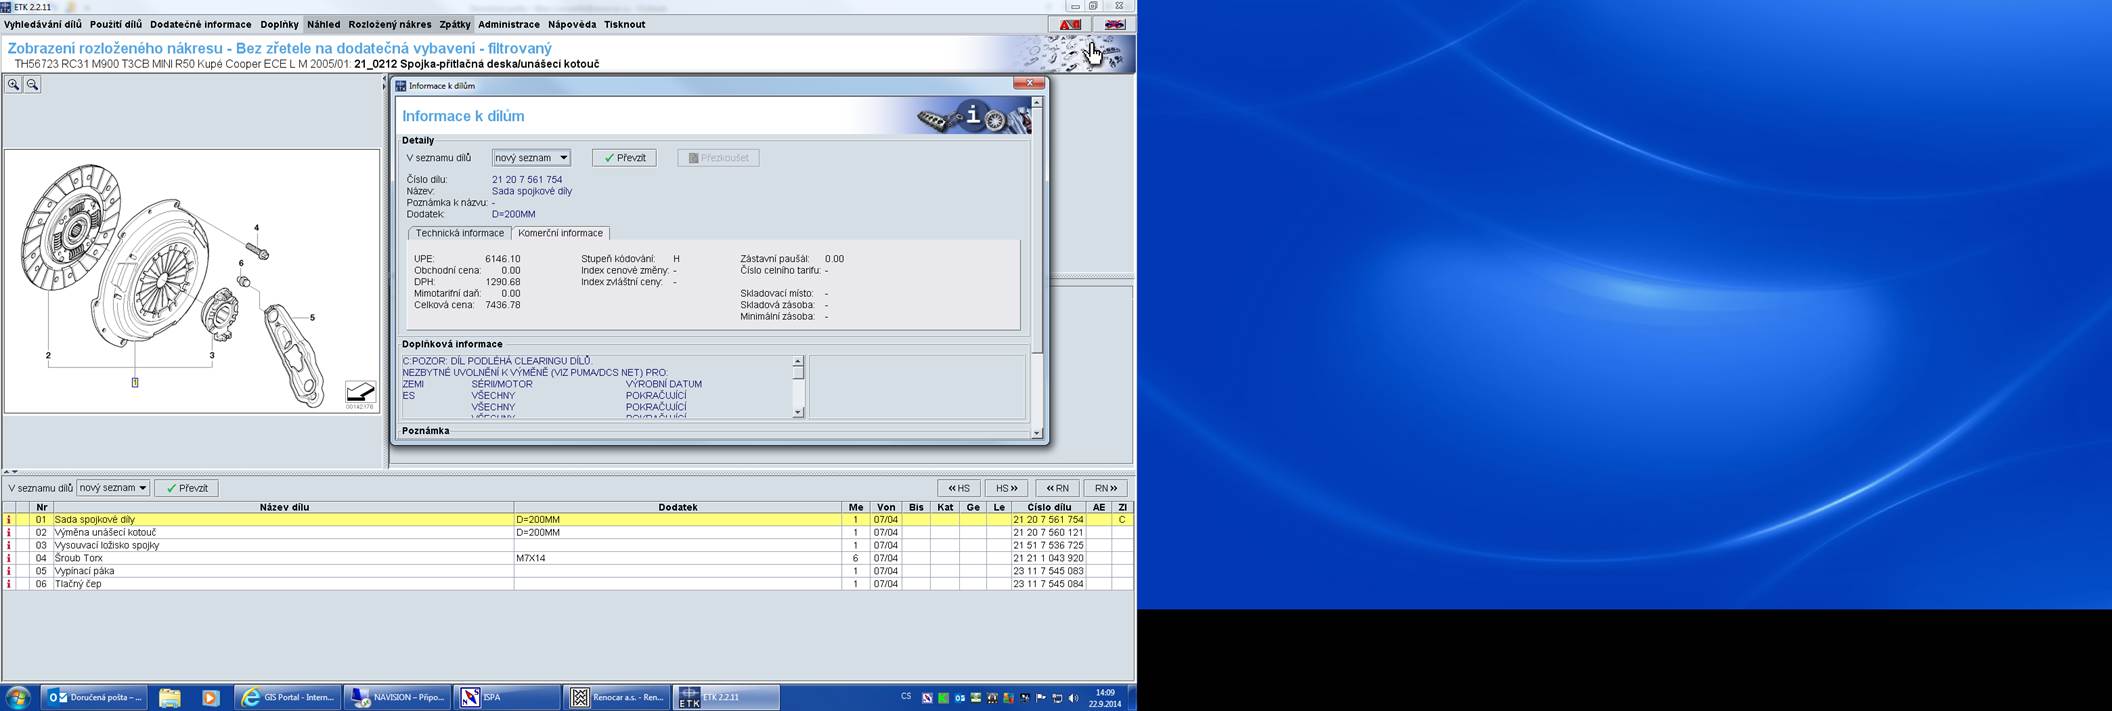Click the red vehicle icon beside car icon
This screenshot has width=2112, height=711.
(x=1070, y=24)
